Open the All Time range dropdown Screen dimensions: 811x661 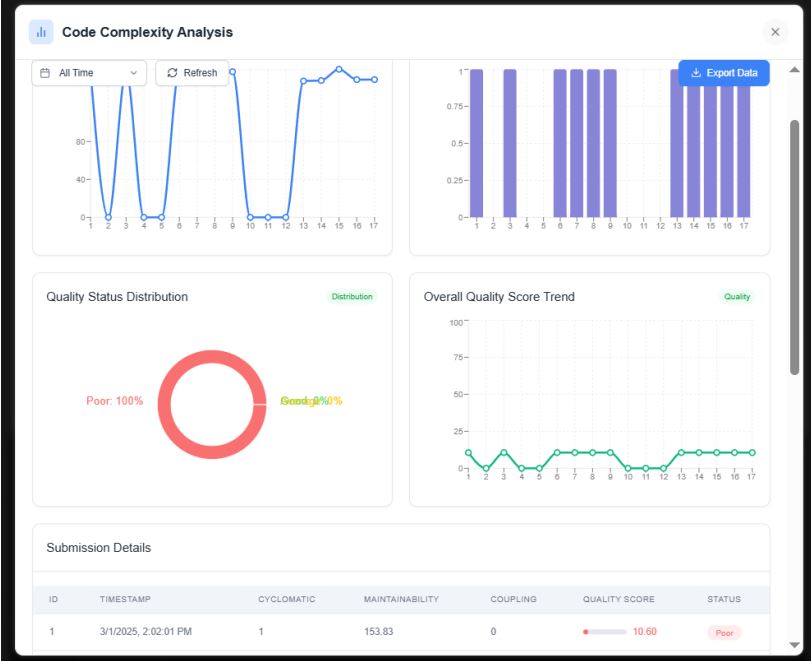click(x=89, y=73)
